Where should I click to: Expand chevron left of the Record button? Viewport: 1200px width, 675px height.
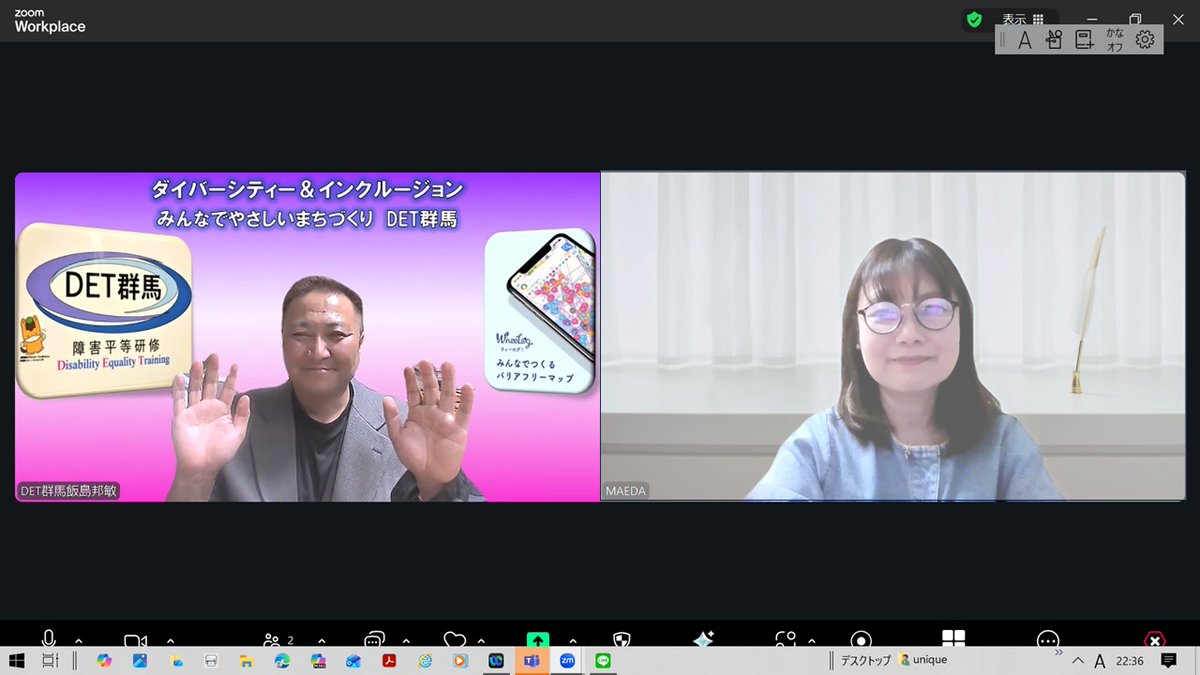pyautogui.click(x=811, y=640)
